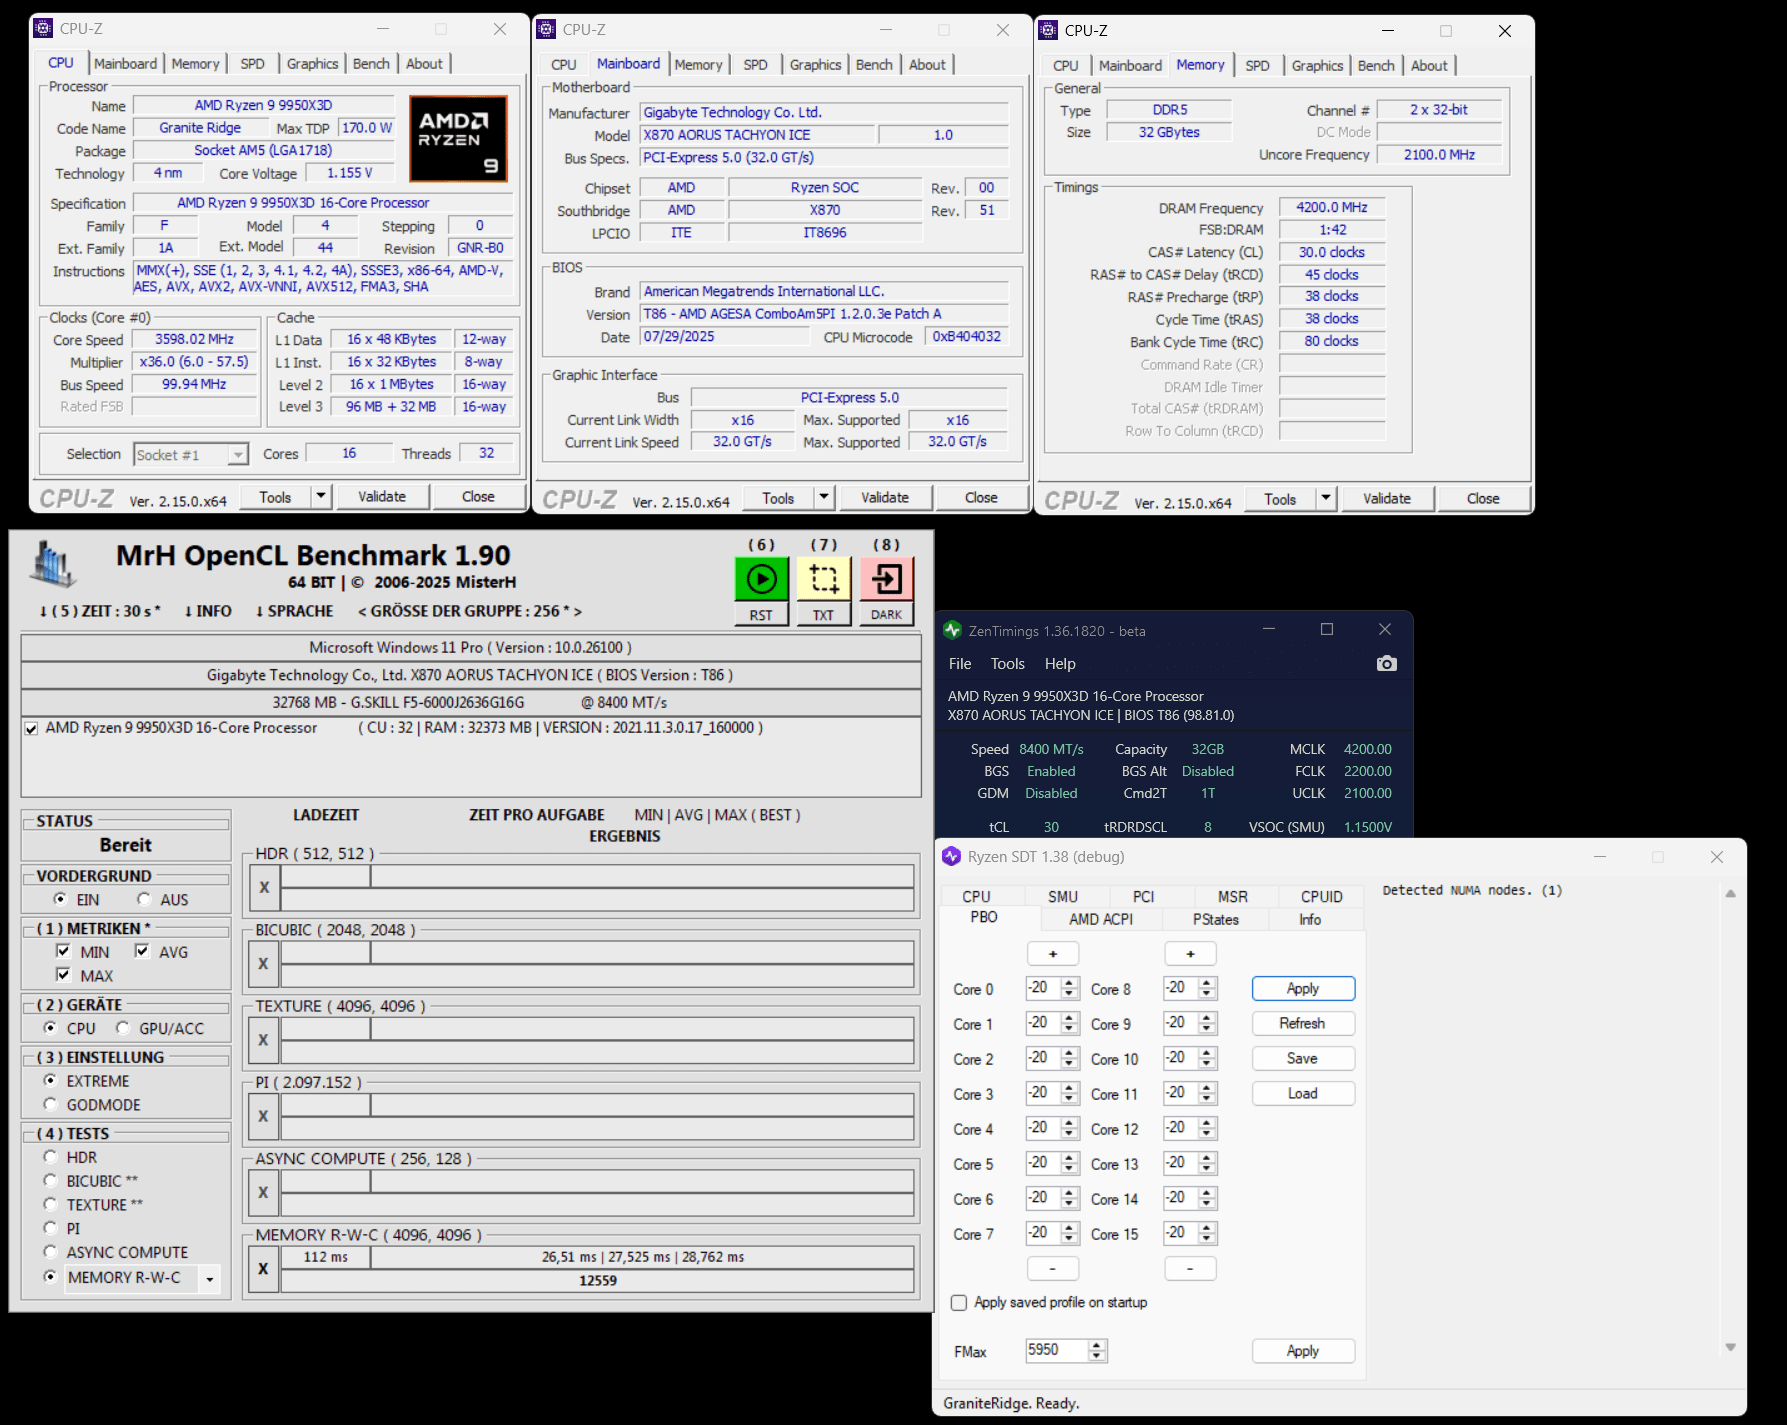
Task: Click minus button below Core 7 column
Action: 1053,1268
